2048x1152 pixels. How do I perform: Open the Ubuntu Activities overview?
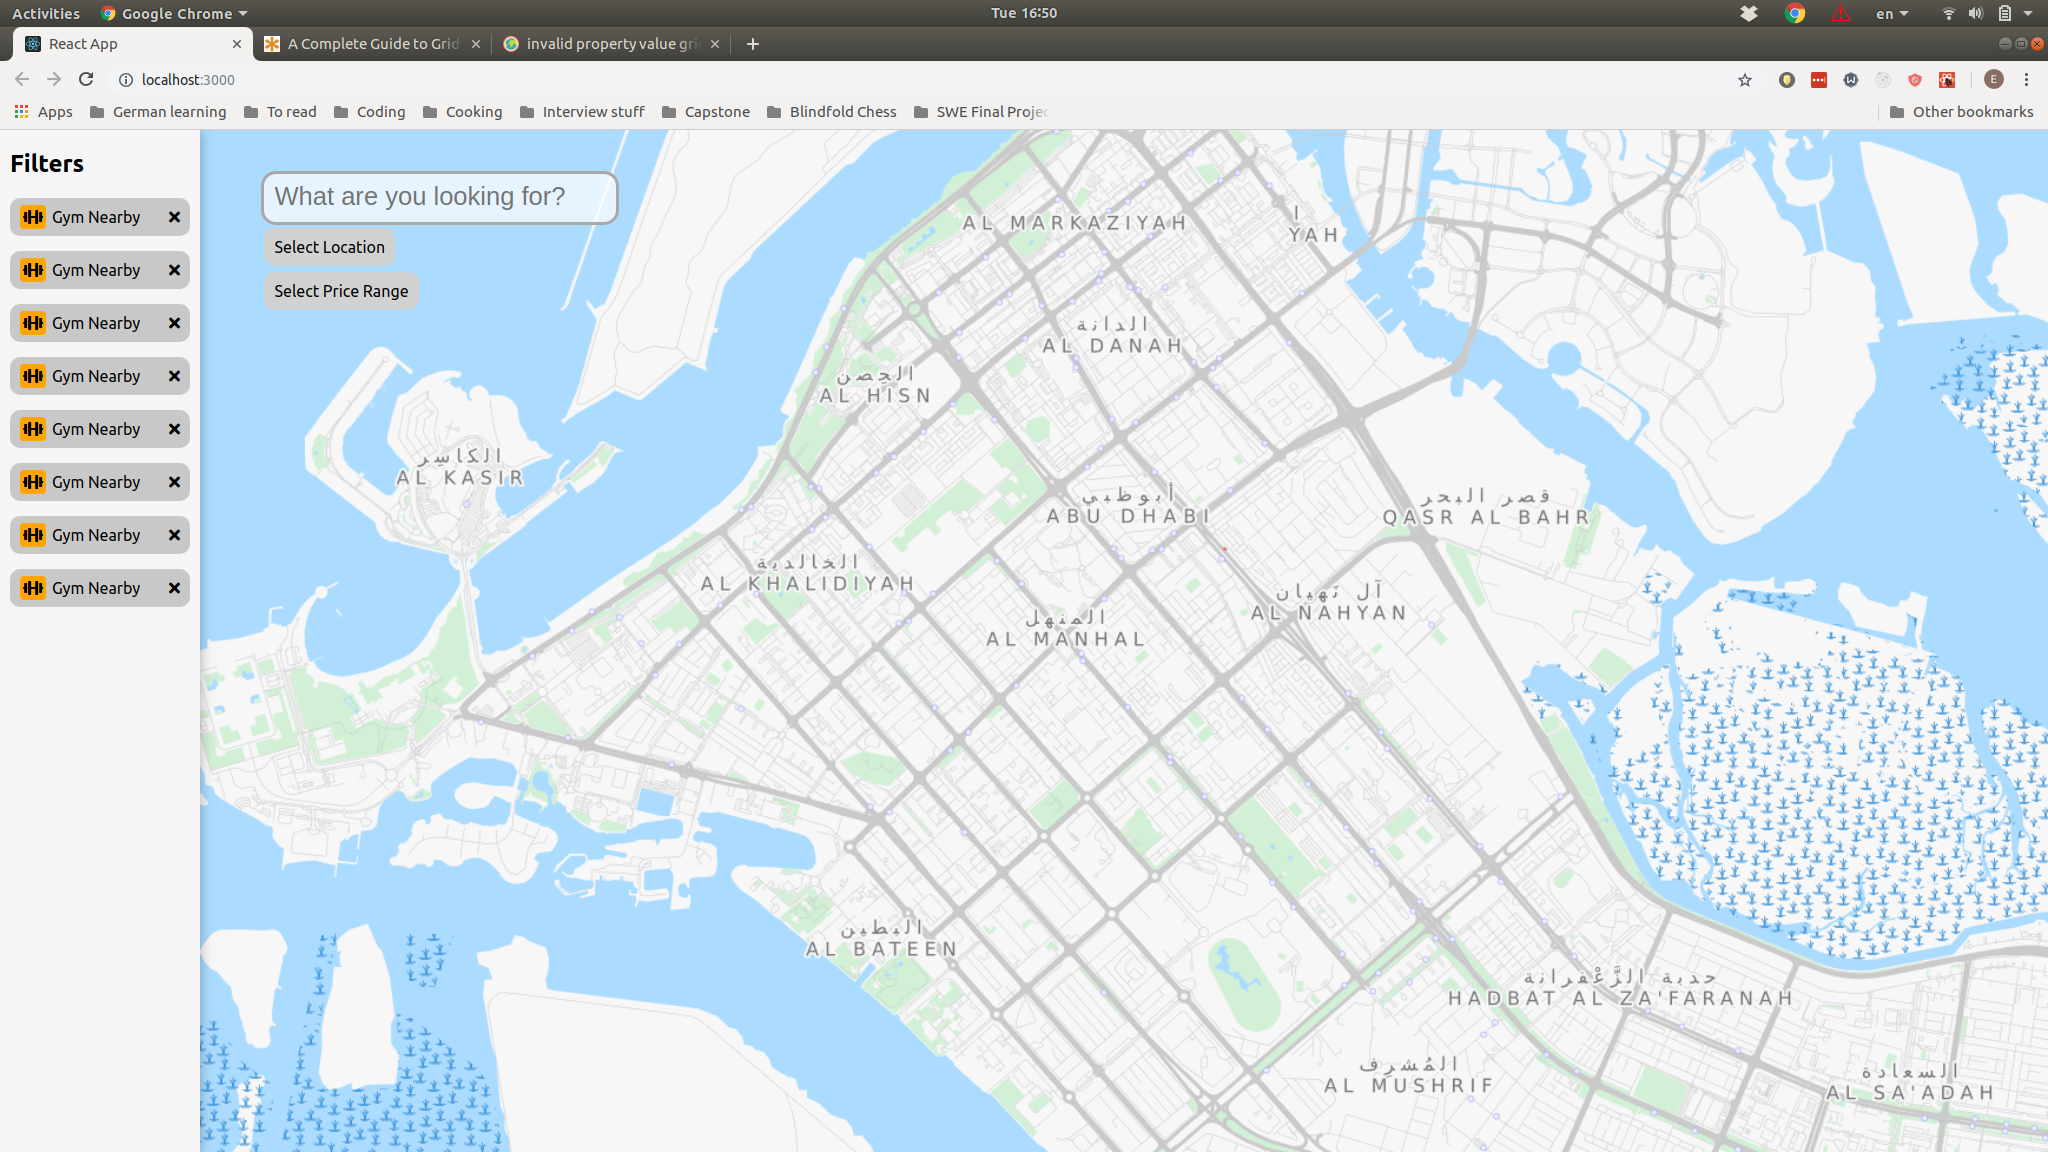46,14
